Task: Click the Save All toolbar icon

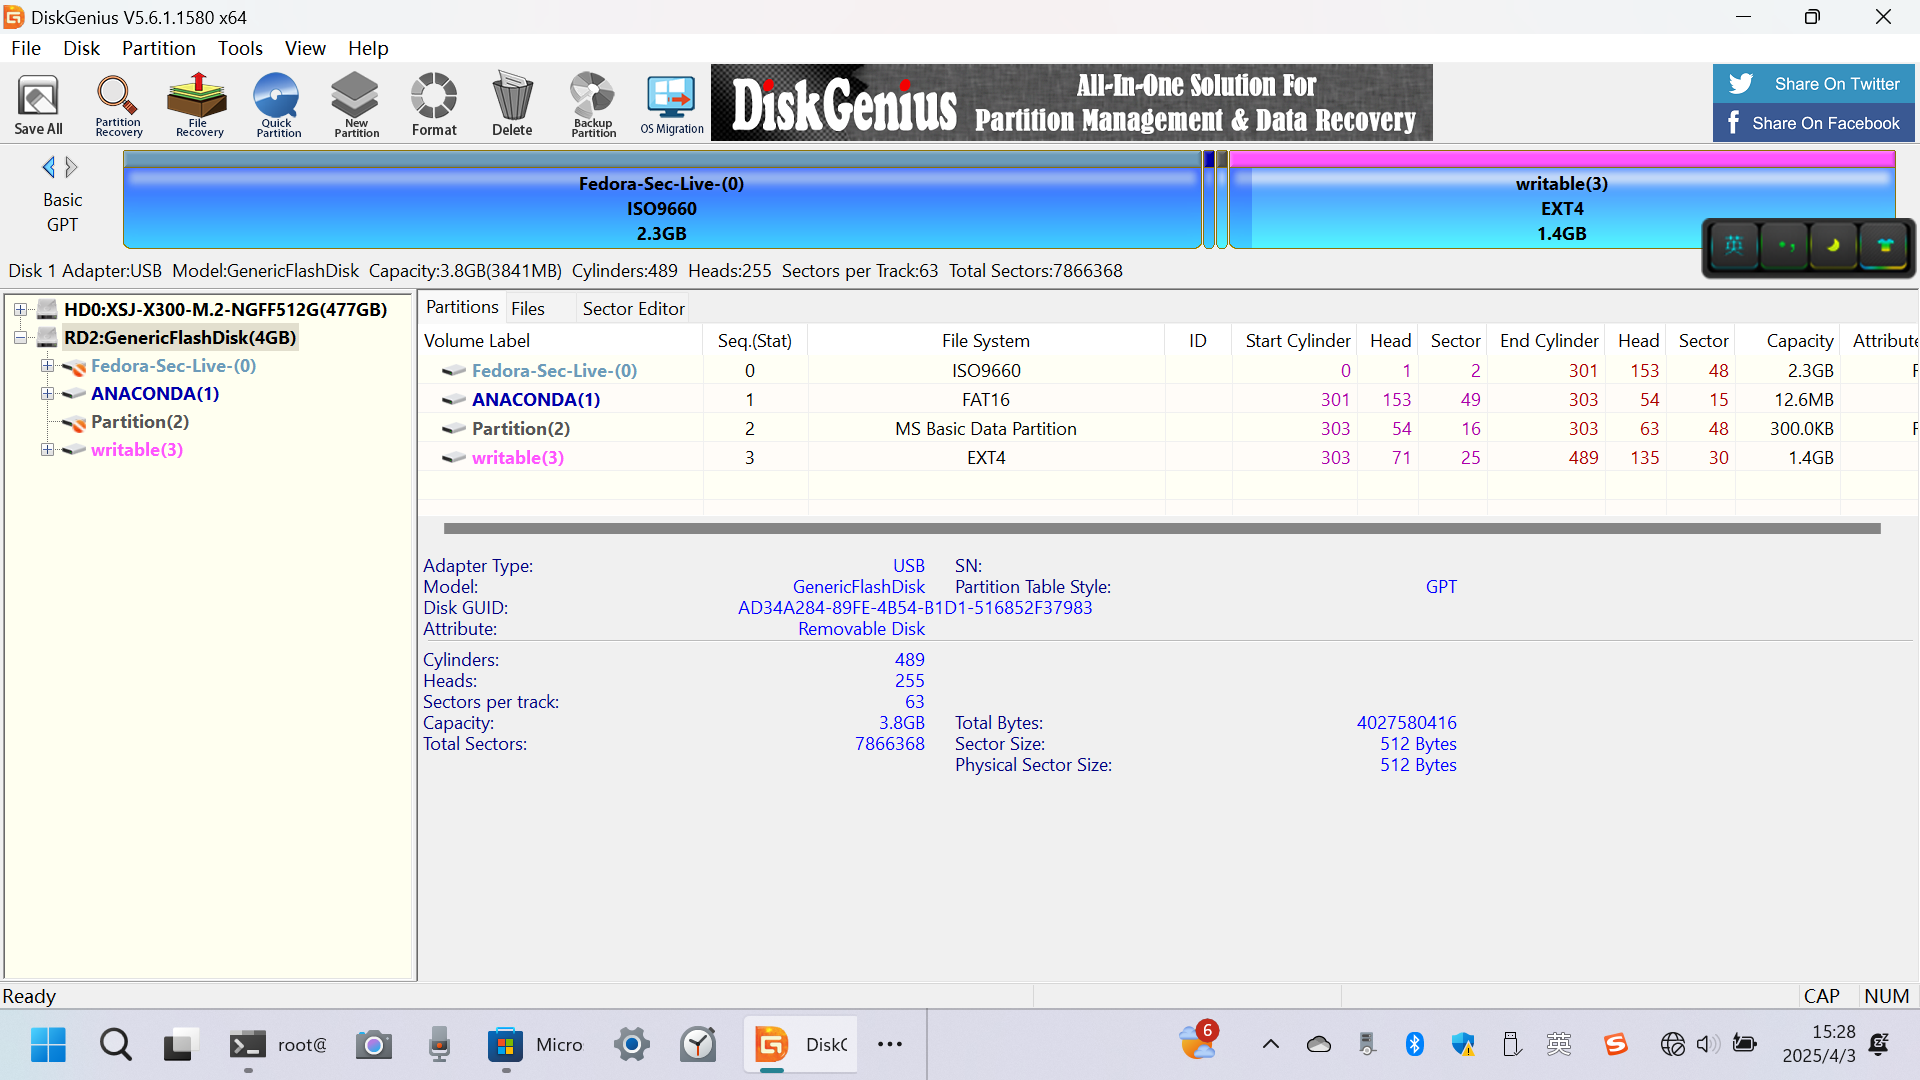Action: (38, 104)
